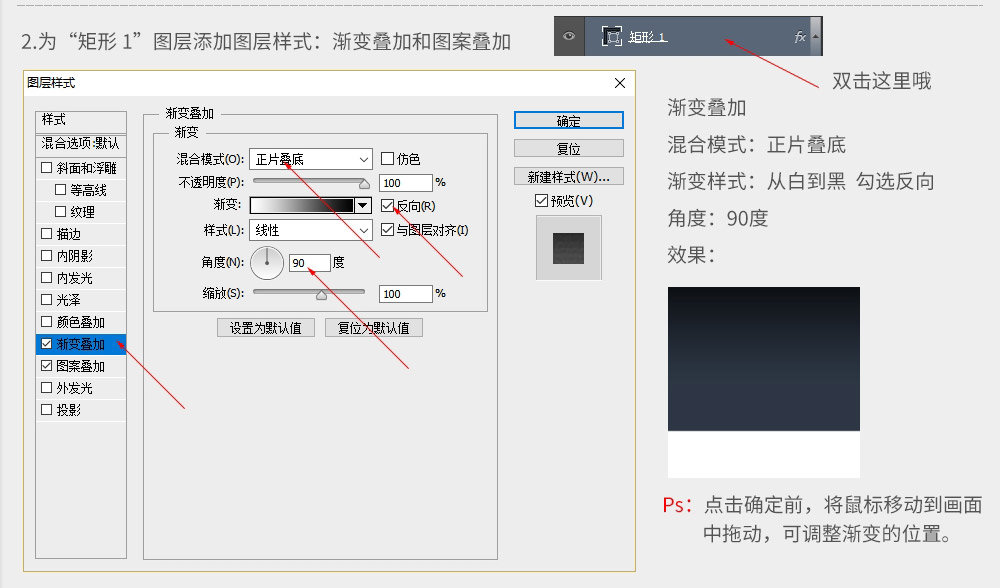Toggle the 反向 checkbox

click(387, 205)
